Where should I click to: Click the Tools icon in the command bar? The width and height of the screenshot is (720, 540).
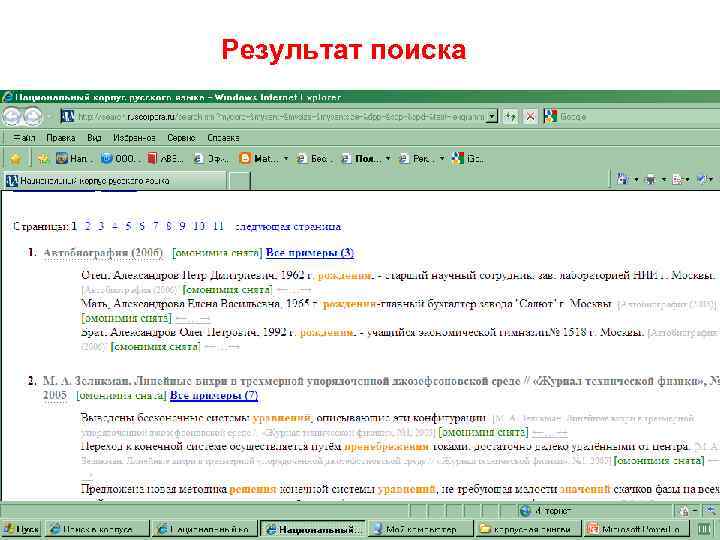[702, 180]
